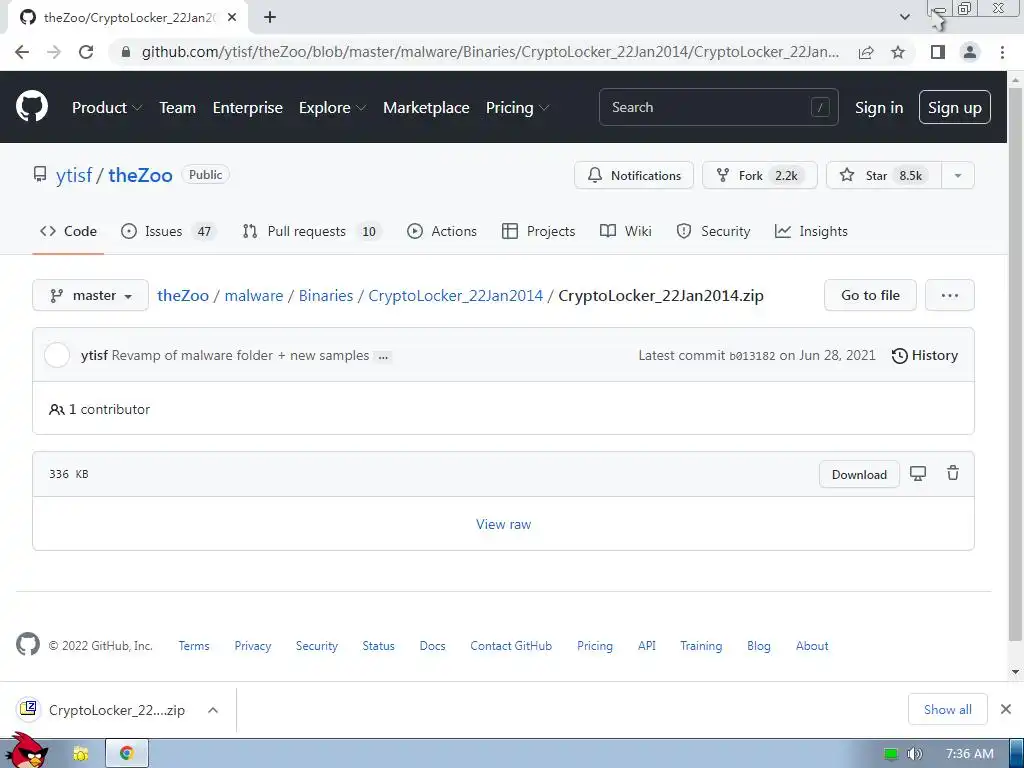Open theZoo repository title link
Viewport: 1024px width, 768px height.
coord(140,175)
